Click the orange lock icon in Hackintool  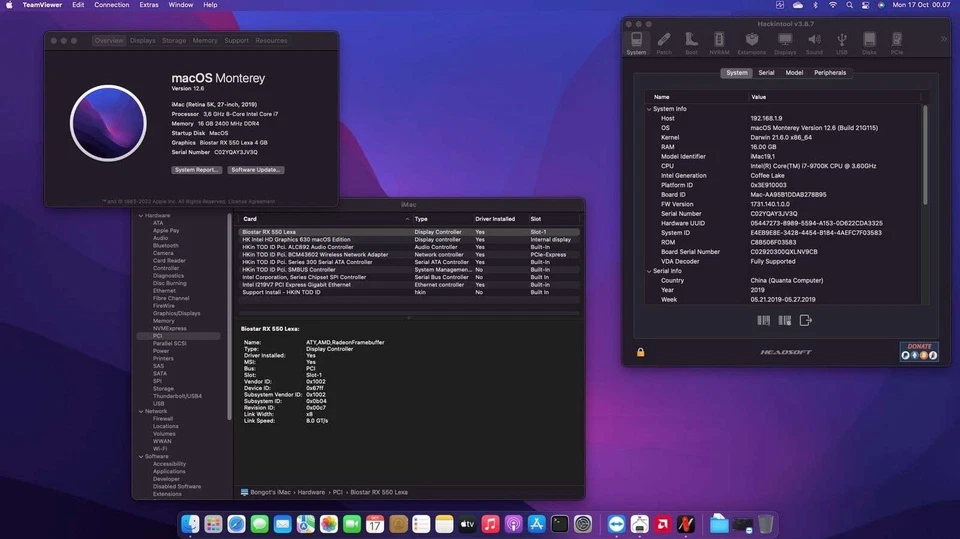point(640,352)
